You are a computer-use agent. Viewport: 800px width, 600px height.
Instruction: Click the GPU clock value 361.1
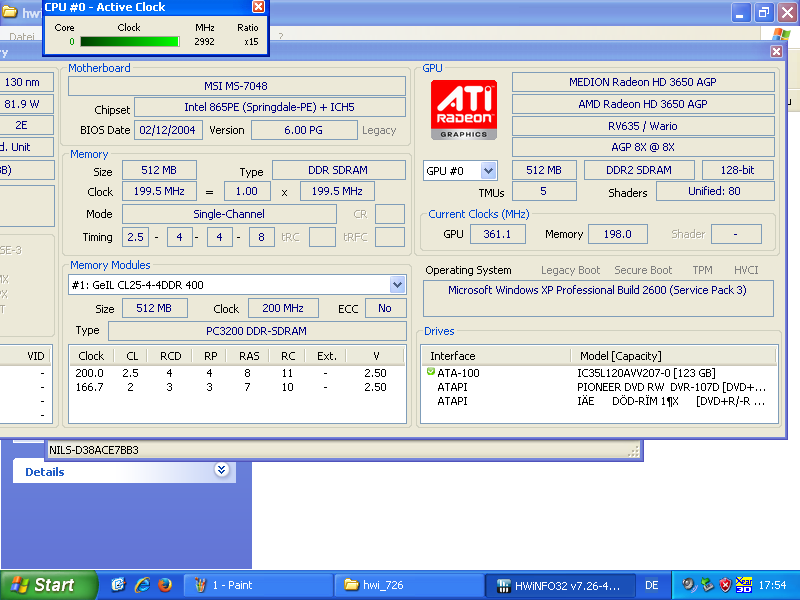[497, 234]
